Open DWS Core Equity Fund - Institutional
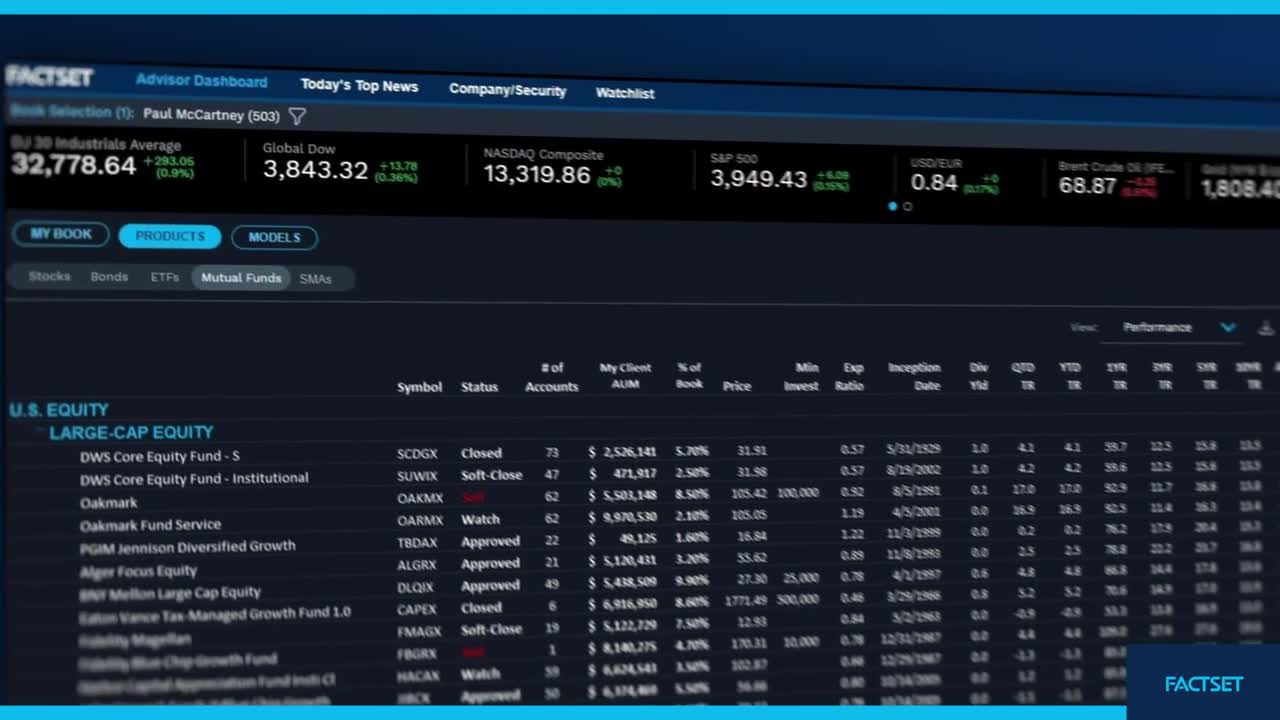This screenshot has height=720, width=1280. click(x=194, y=479)
